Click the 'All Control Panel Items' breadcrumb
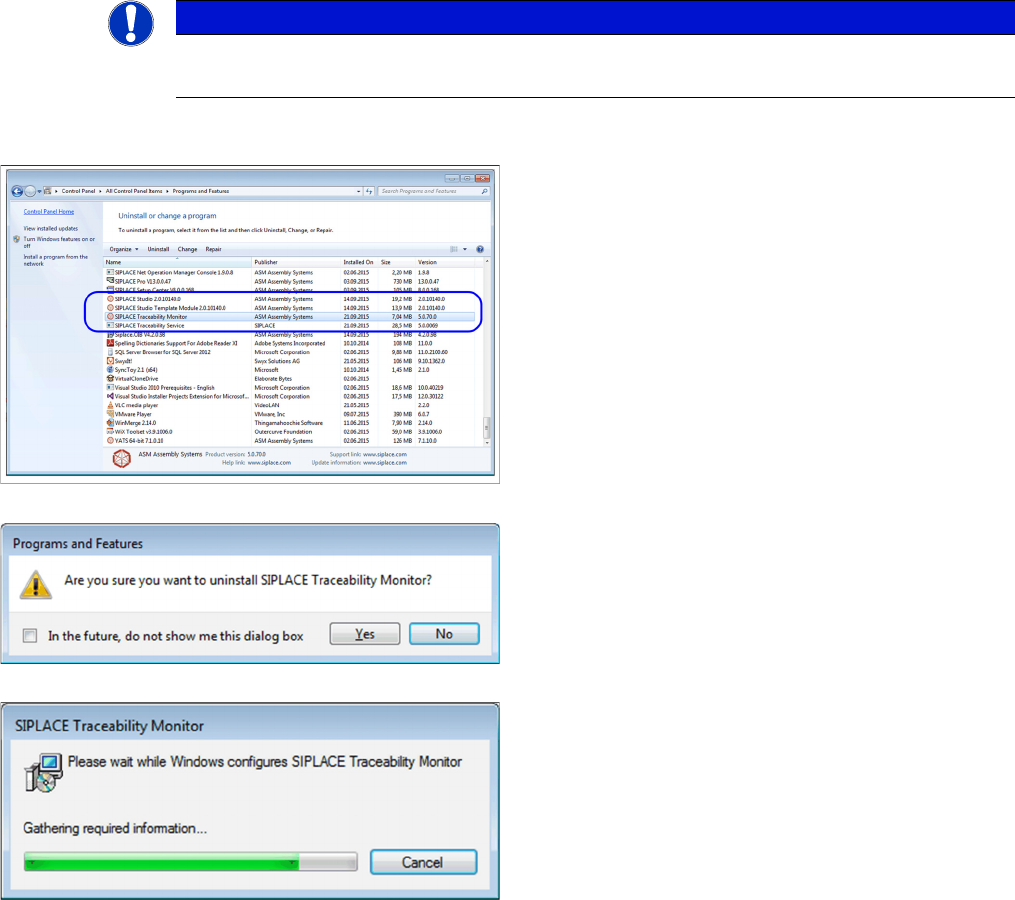Image resolution: width=1015 pixels, height=900 pixels. (x=134, y=191)
